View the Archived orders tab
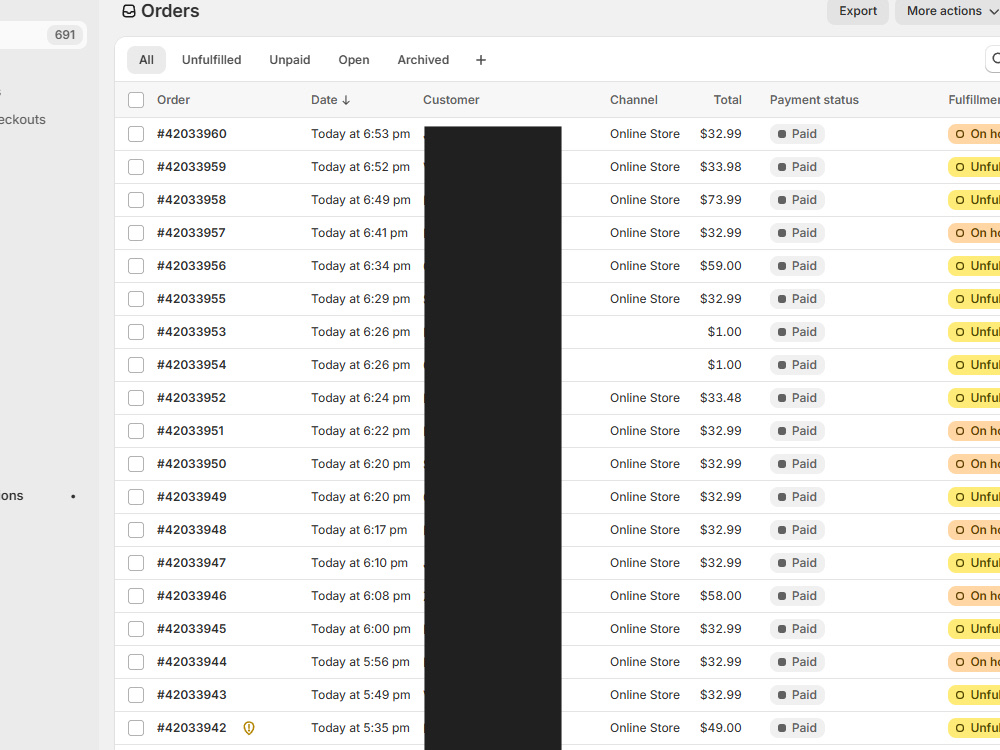Image resolution: width=1000 pixels, height=750 pixels. tap(423, 60)
